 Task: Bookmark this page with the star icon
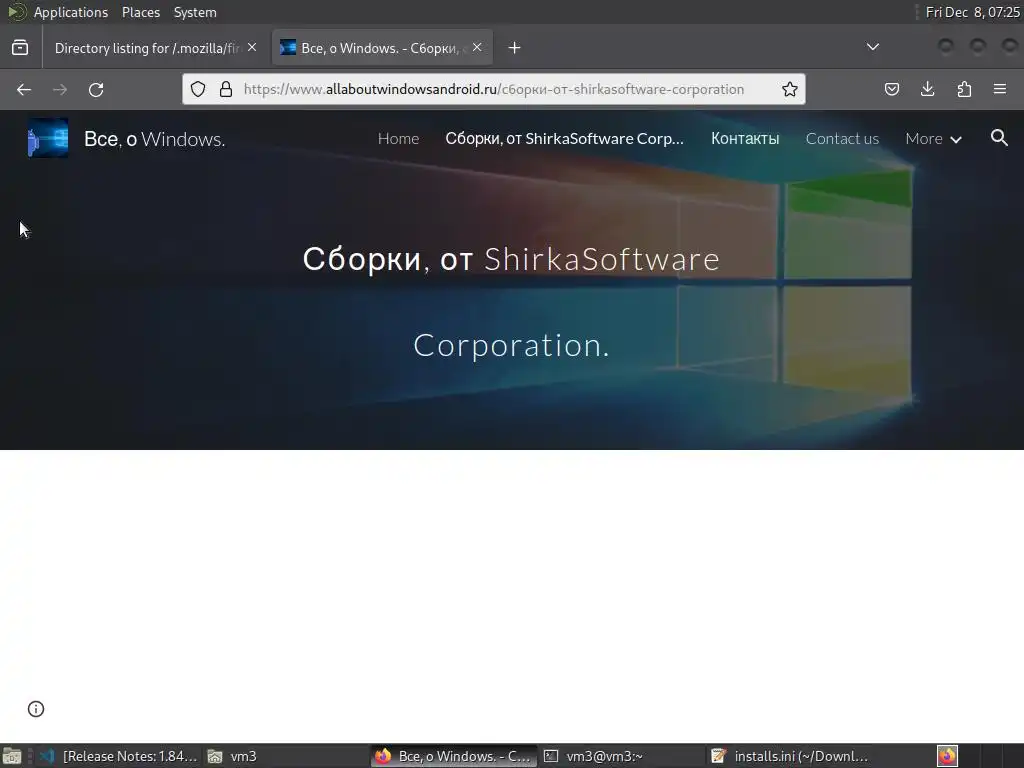click(790, 89)
